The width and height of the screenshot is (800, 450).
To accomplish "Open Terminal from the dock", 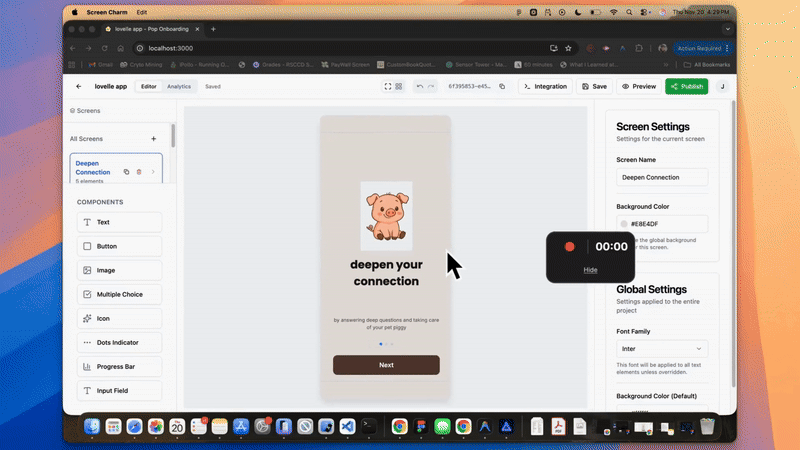I will [x=369, y=427].
